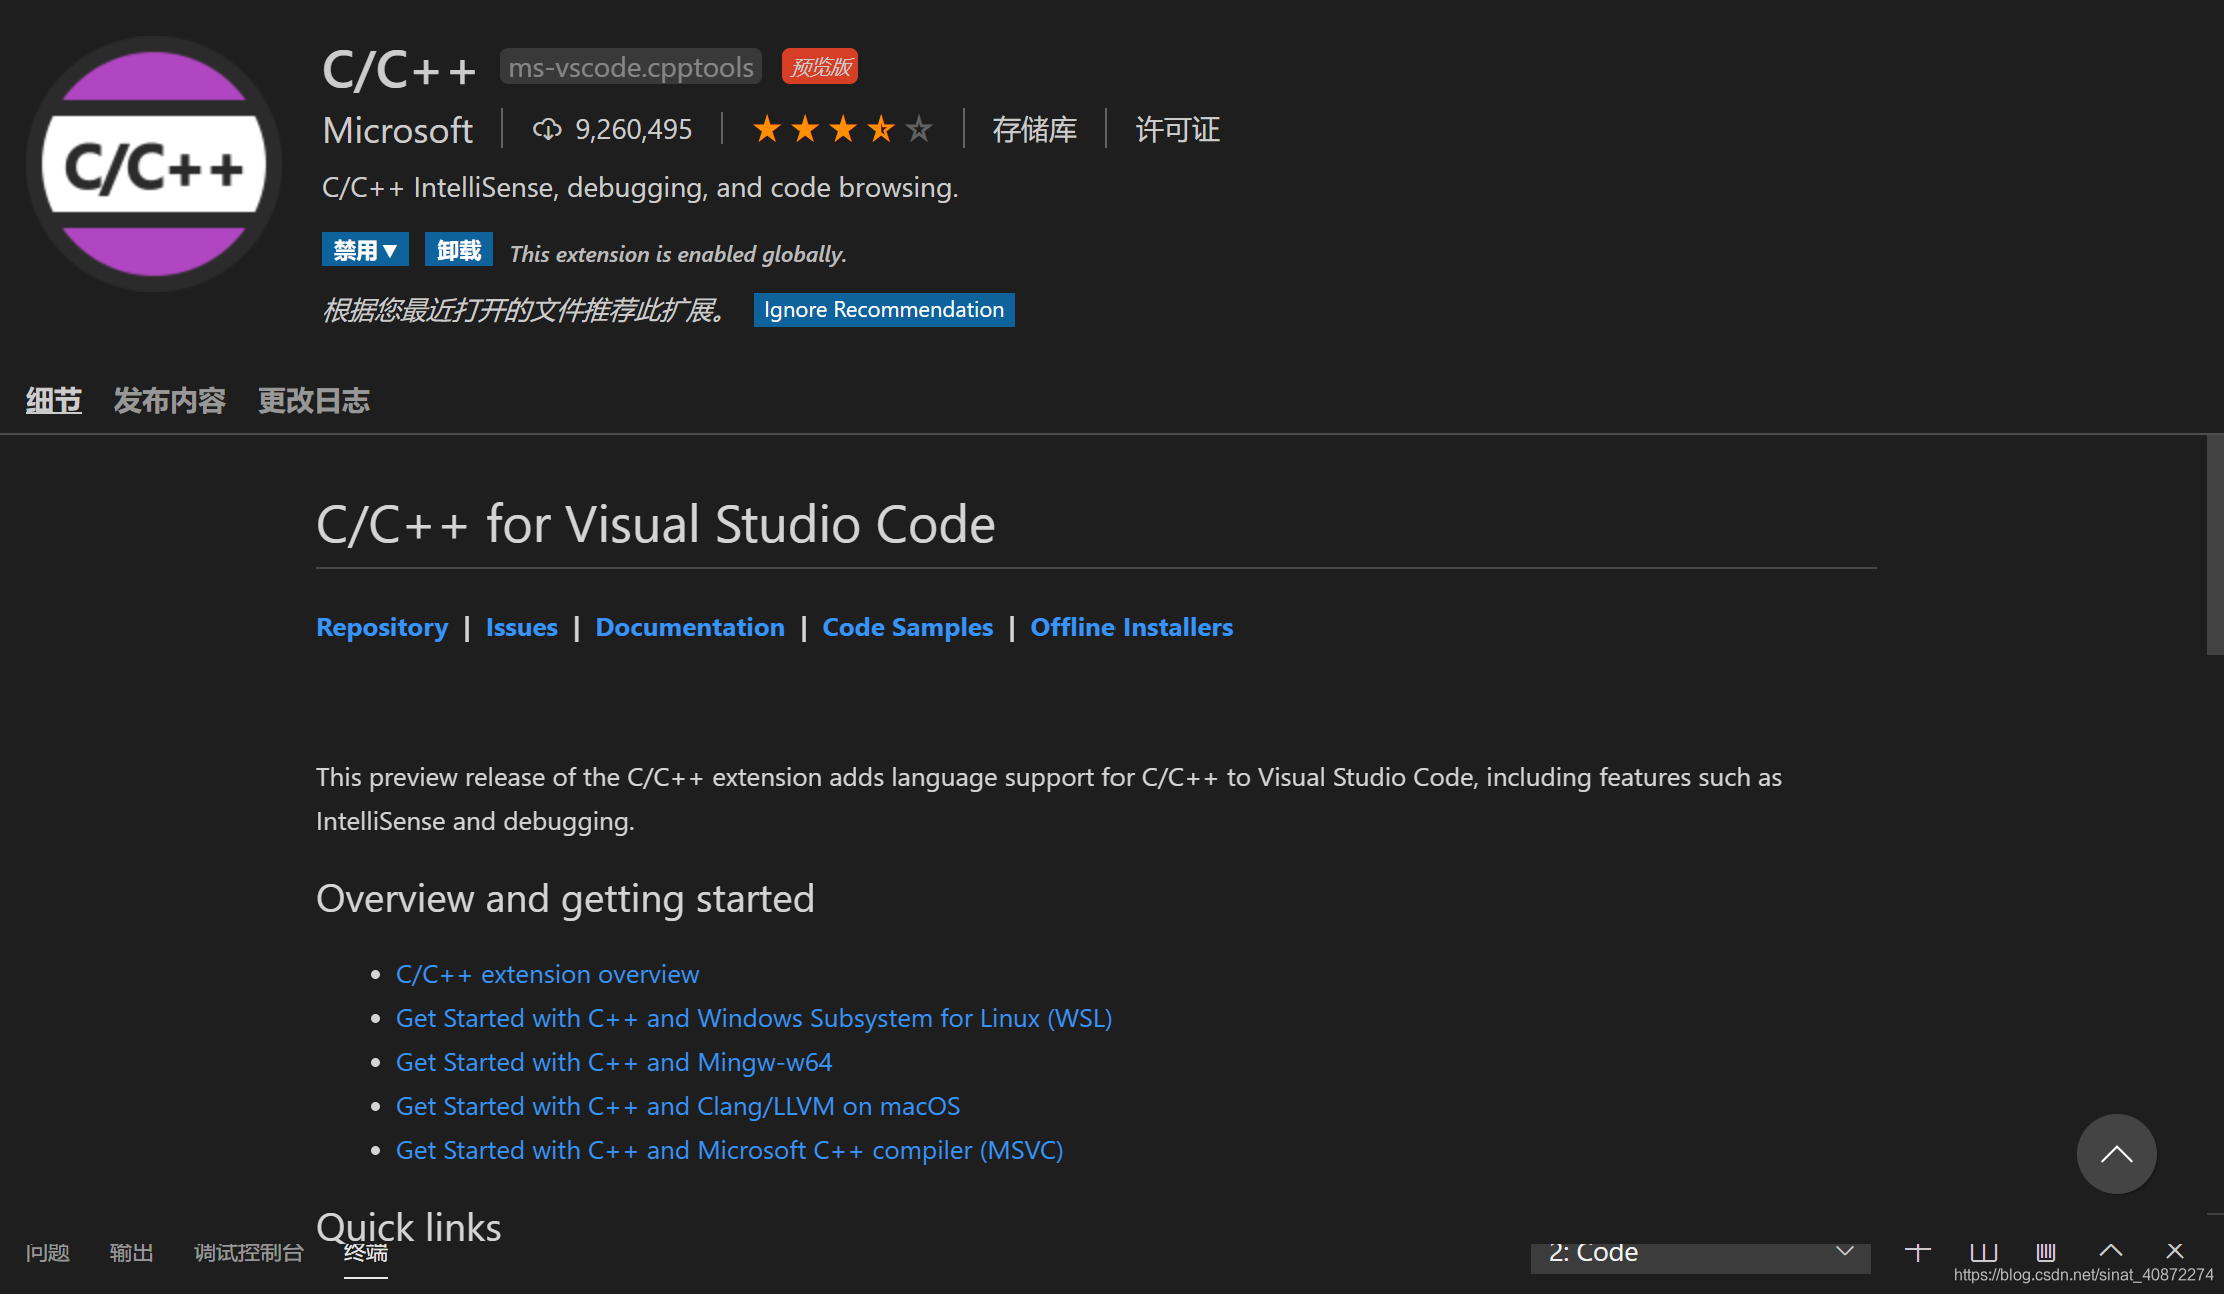
Task: Click the vertical scrollbar of the readme
Action: (x=2215, y=544)
